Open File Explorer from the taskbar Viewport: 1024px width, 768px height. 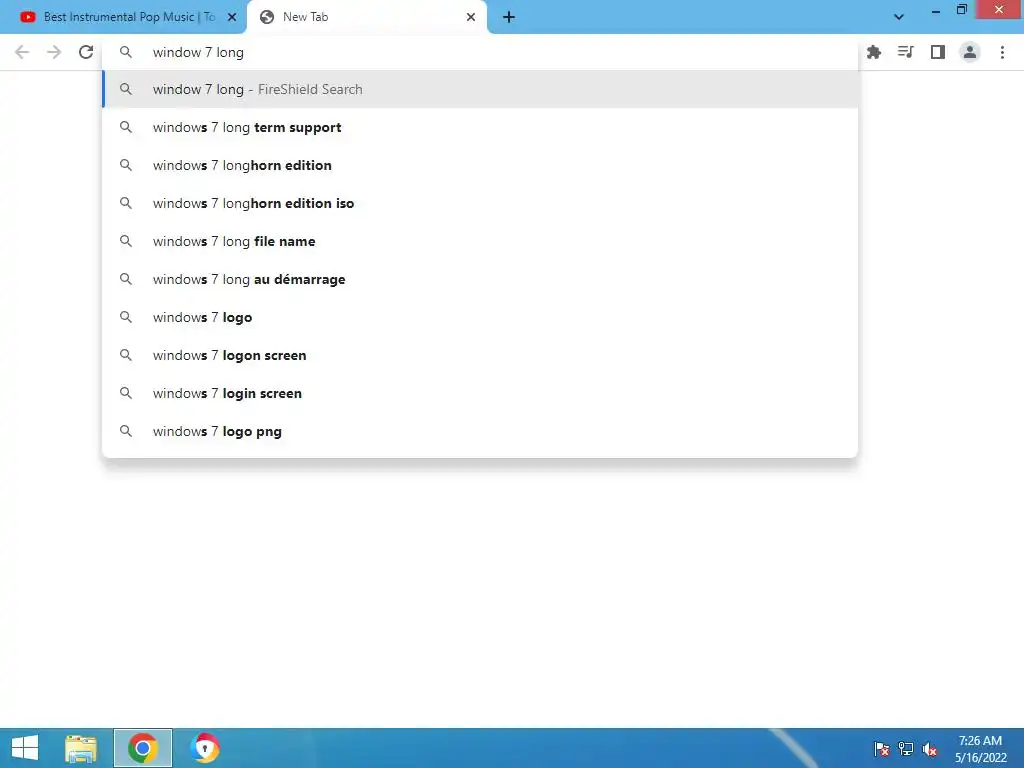point(81,748)
